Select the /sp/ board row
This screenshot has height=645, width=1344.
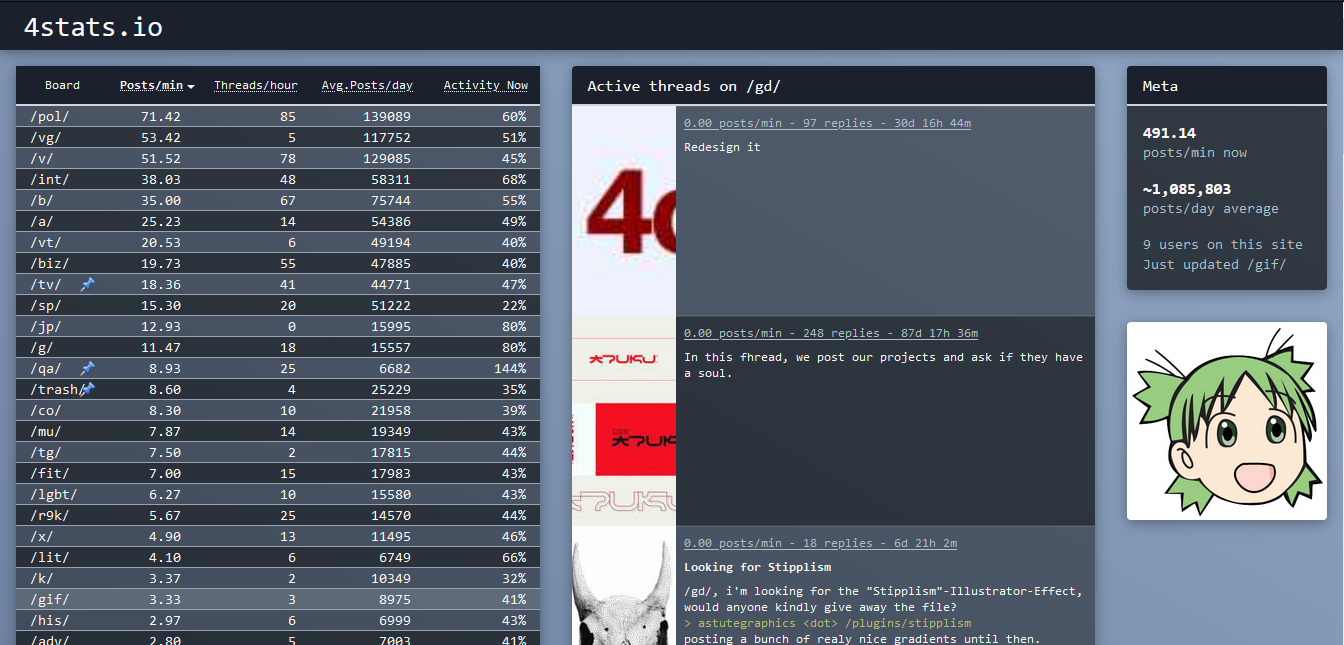coord(278,306)
